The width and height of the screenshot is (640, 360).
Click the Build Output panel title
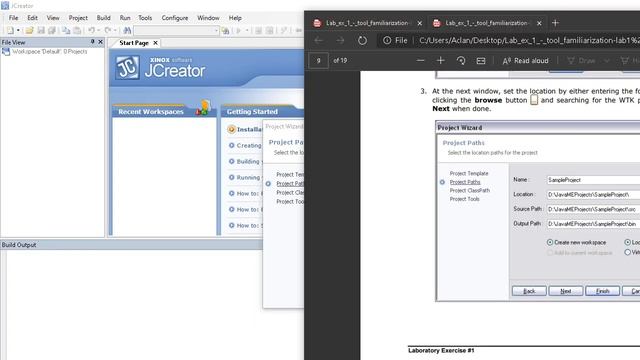19,245
